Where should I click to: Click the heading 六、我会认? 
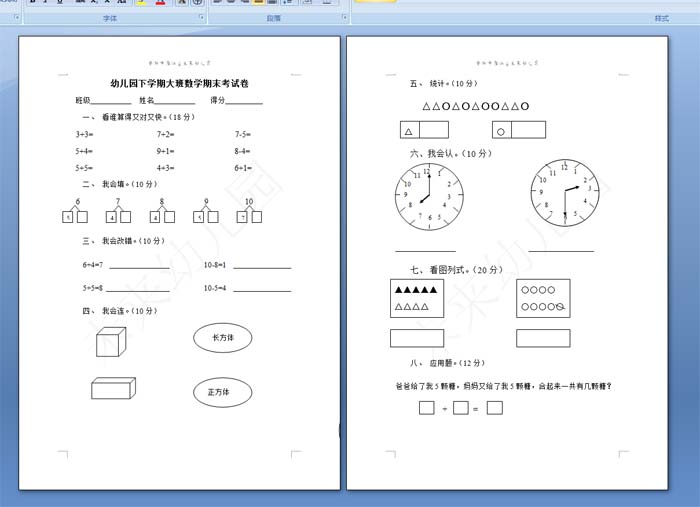tap(451, 154)
